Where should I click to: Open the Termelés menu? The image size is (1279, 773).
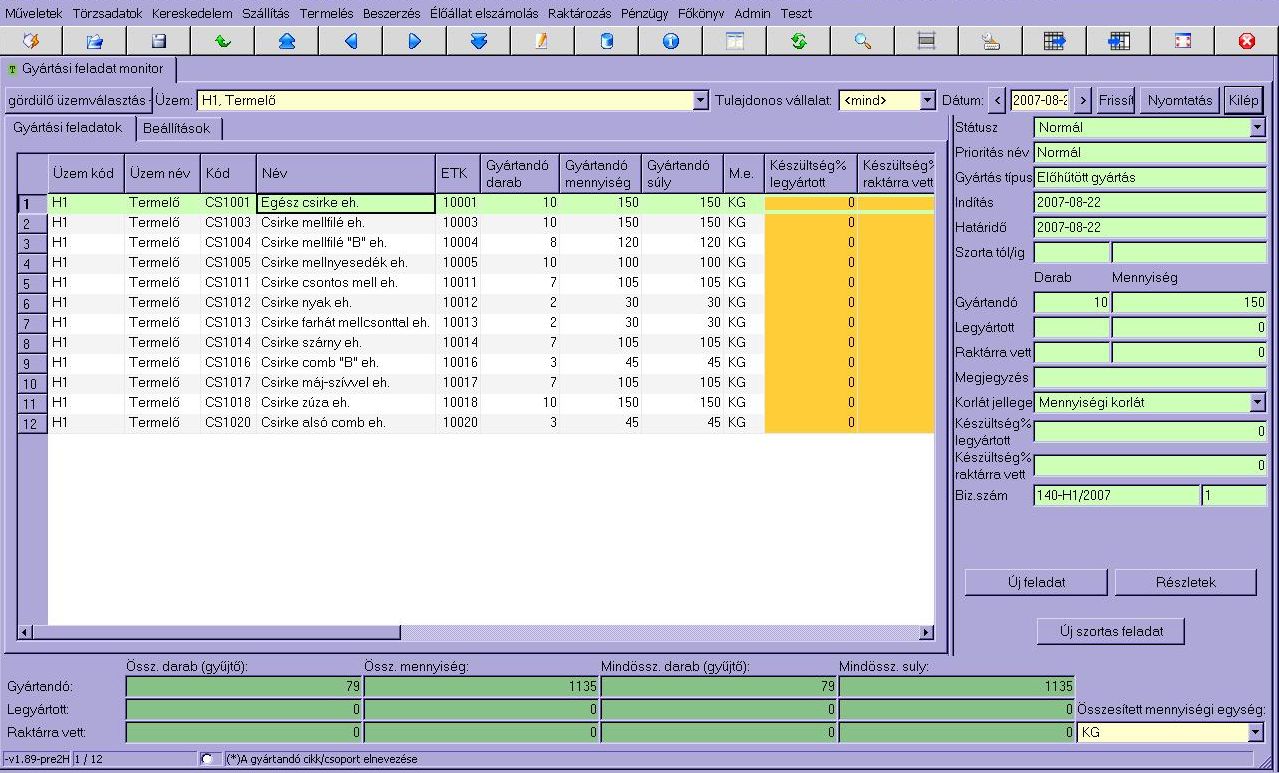(x=326, y=14)
